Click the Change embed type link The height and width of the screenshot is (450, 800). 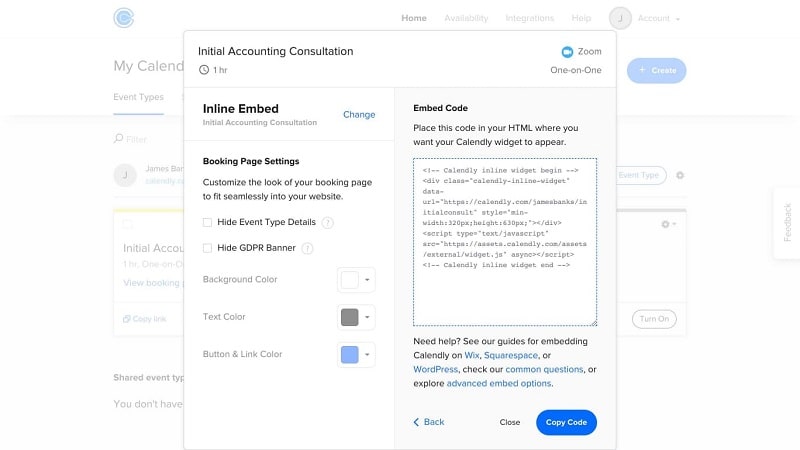point(359,114)
